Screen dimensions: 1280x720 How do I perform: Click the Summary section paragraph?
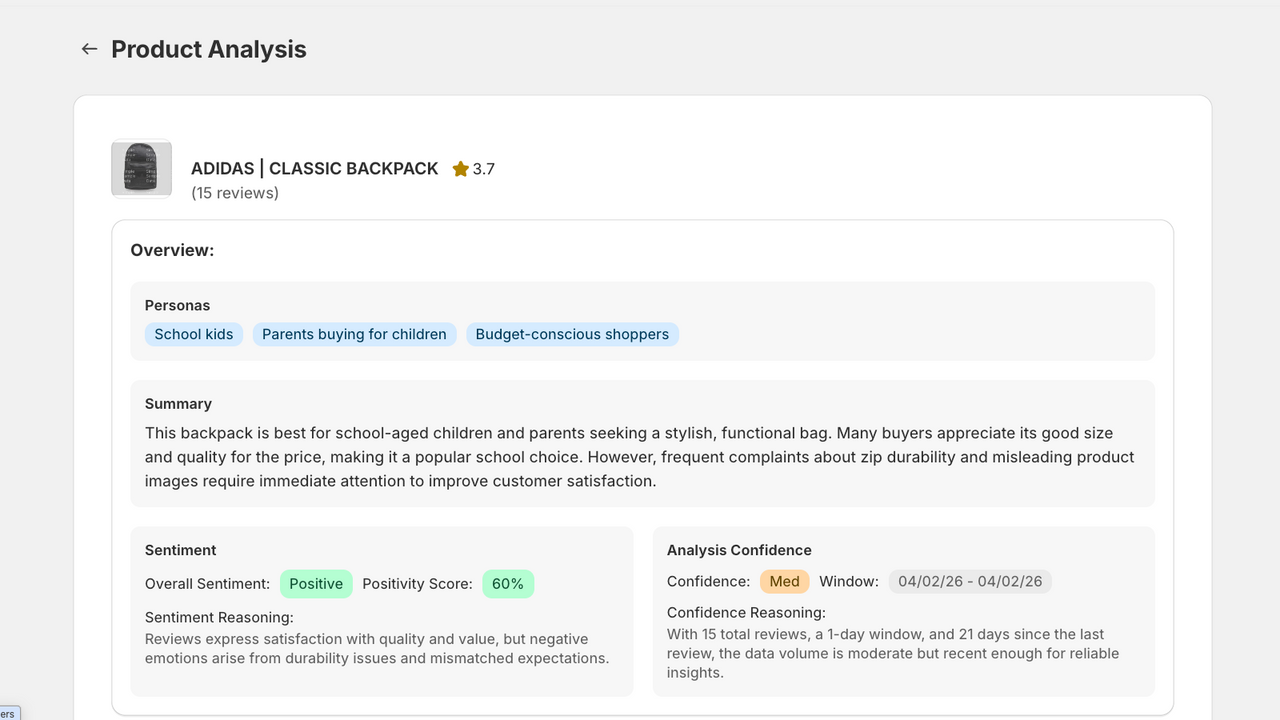(x=640, y=457)
